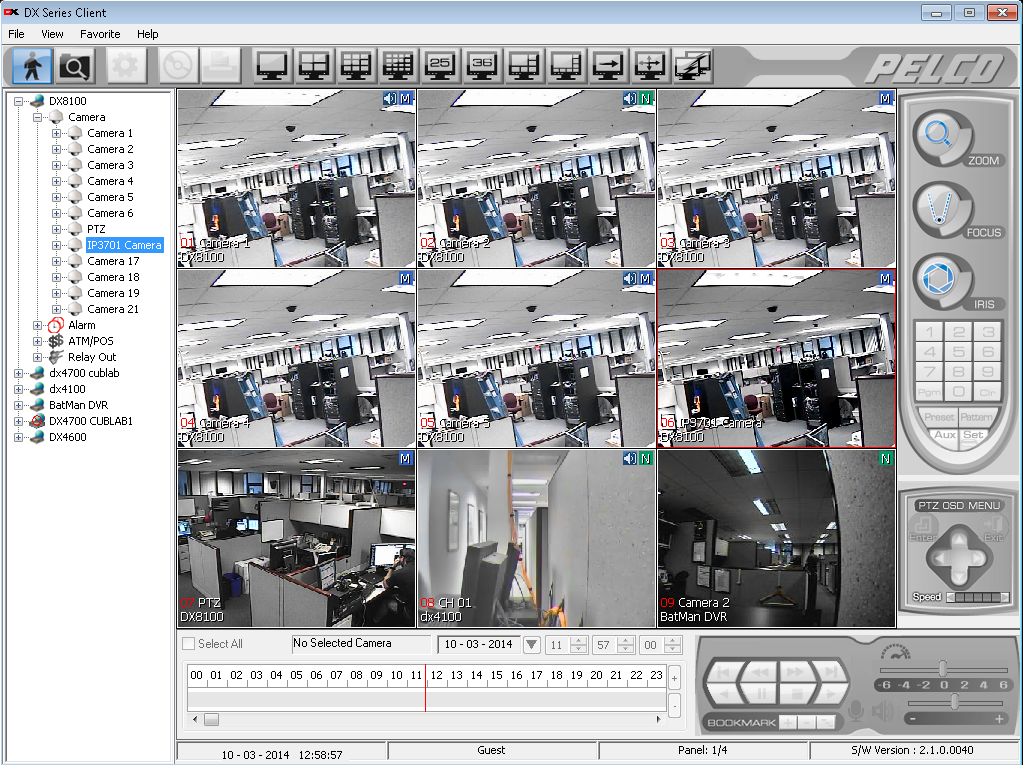Click the Aux button on PTZ panel
This screenshot has width=1023, height=765.
(x=945, y=434)
